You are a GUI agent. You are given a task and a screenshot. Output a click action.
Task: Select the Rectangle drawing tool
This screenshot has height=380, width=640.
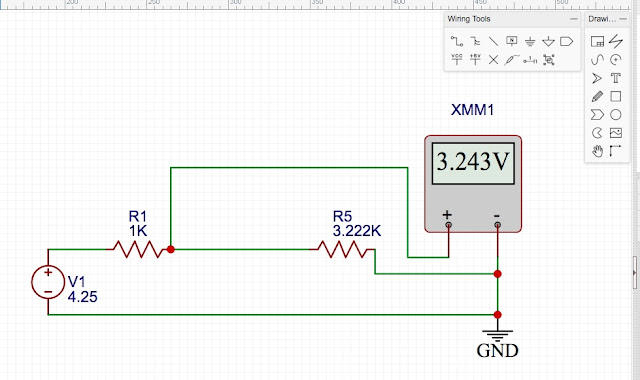pos(616,96)
